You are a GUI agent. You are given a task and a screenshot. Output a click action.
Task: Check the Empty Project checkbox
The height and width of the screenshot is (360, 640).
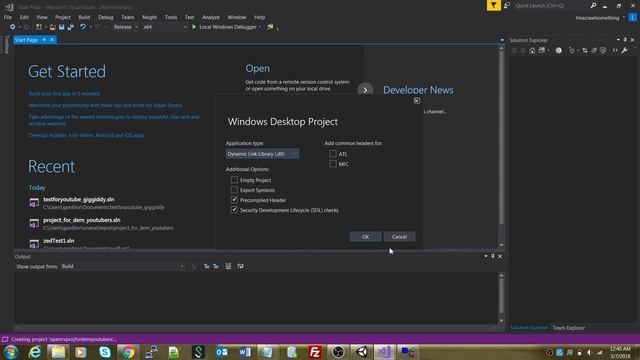click(234, 180)
